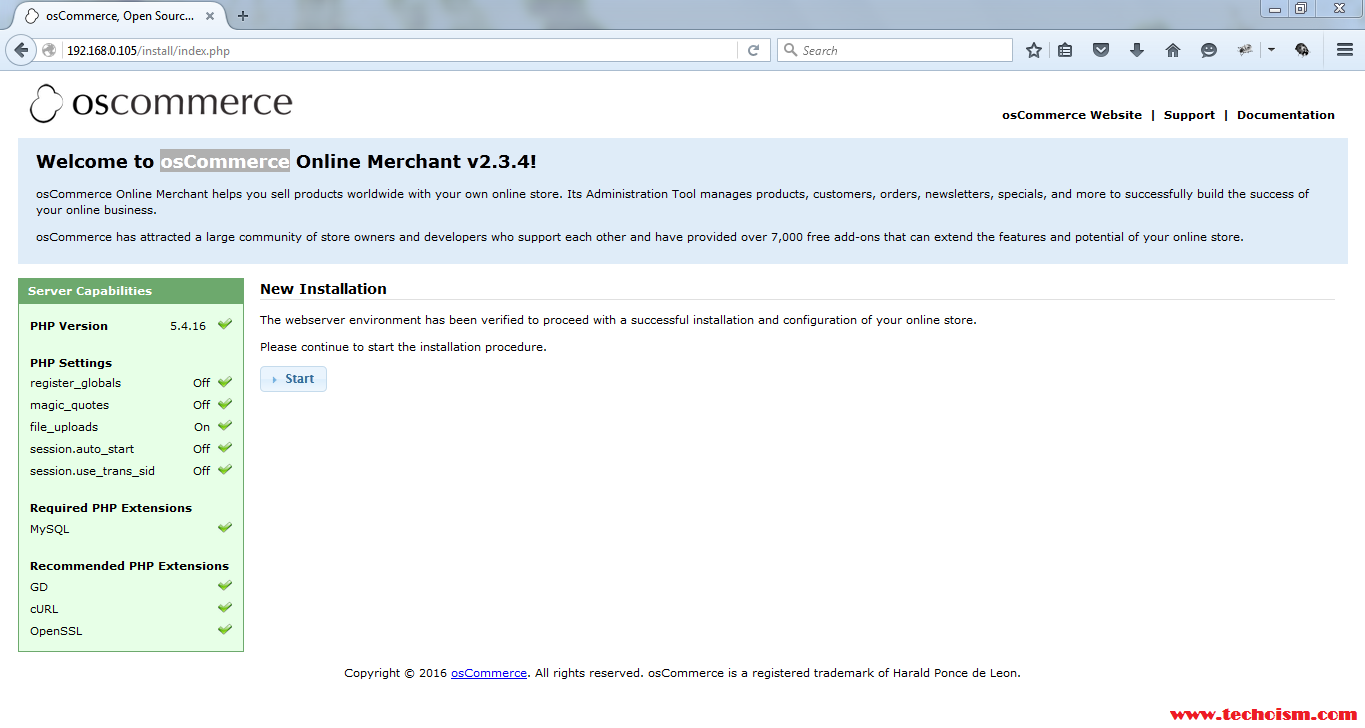Screen dimensions: 1365x728
Task: Expand the toolbar extension dropdown arrow
Action: click(x=1271, y=49)
